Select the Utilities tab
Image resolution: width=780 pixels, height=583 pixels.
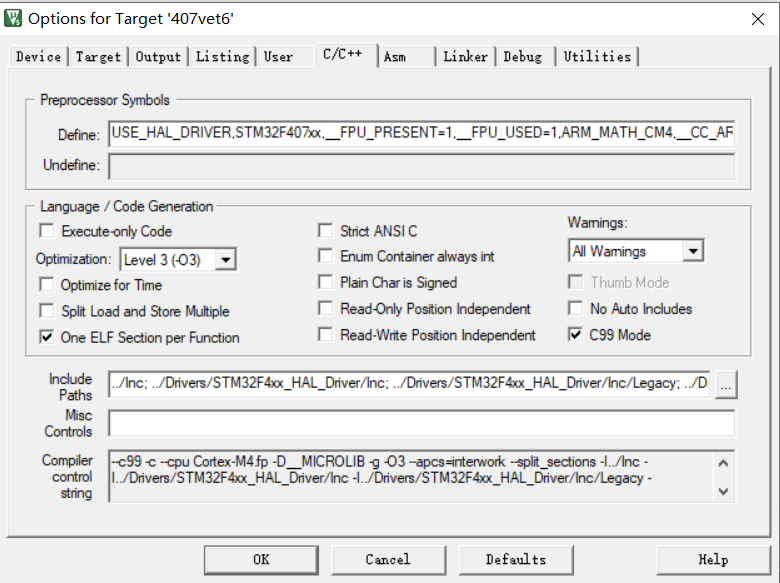coord(597,57)
